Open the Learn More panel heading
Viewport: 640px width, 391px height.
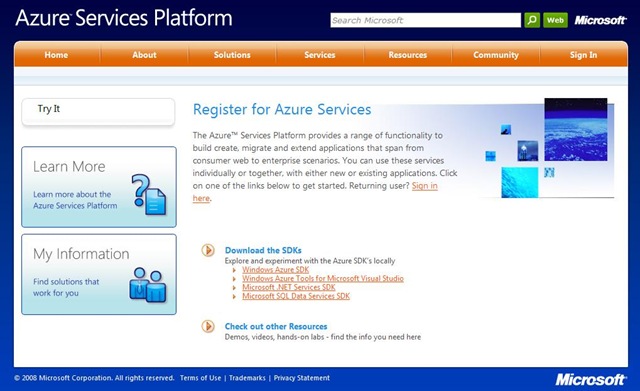point(69,167)
